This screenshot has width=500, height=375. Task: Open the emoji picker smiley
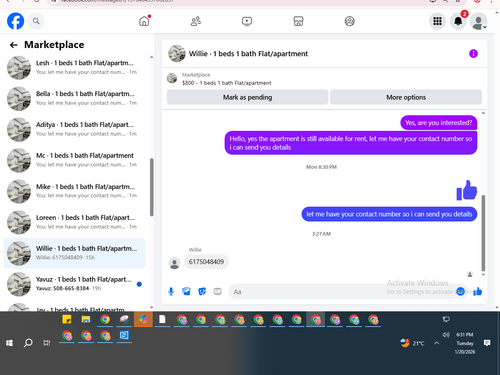tap(460, 291)
